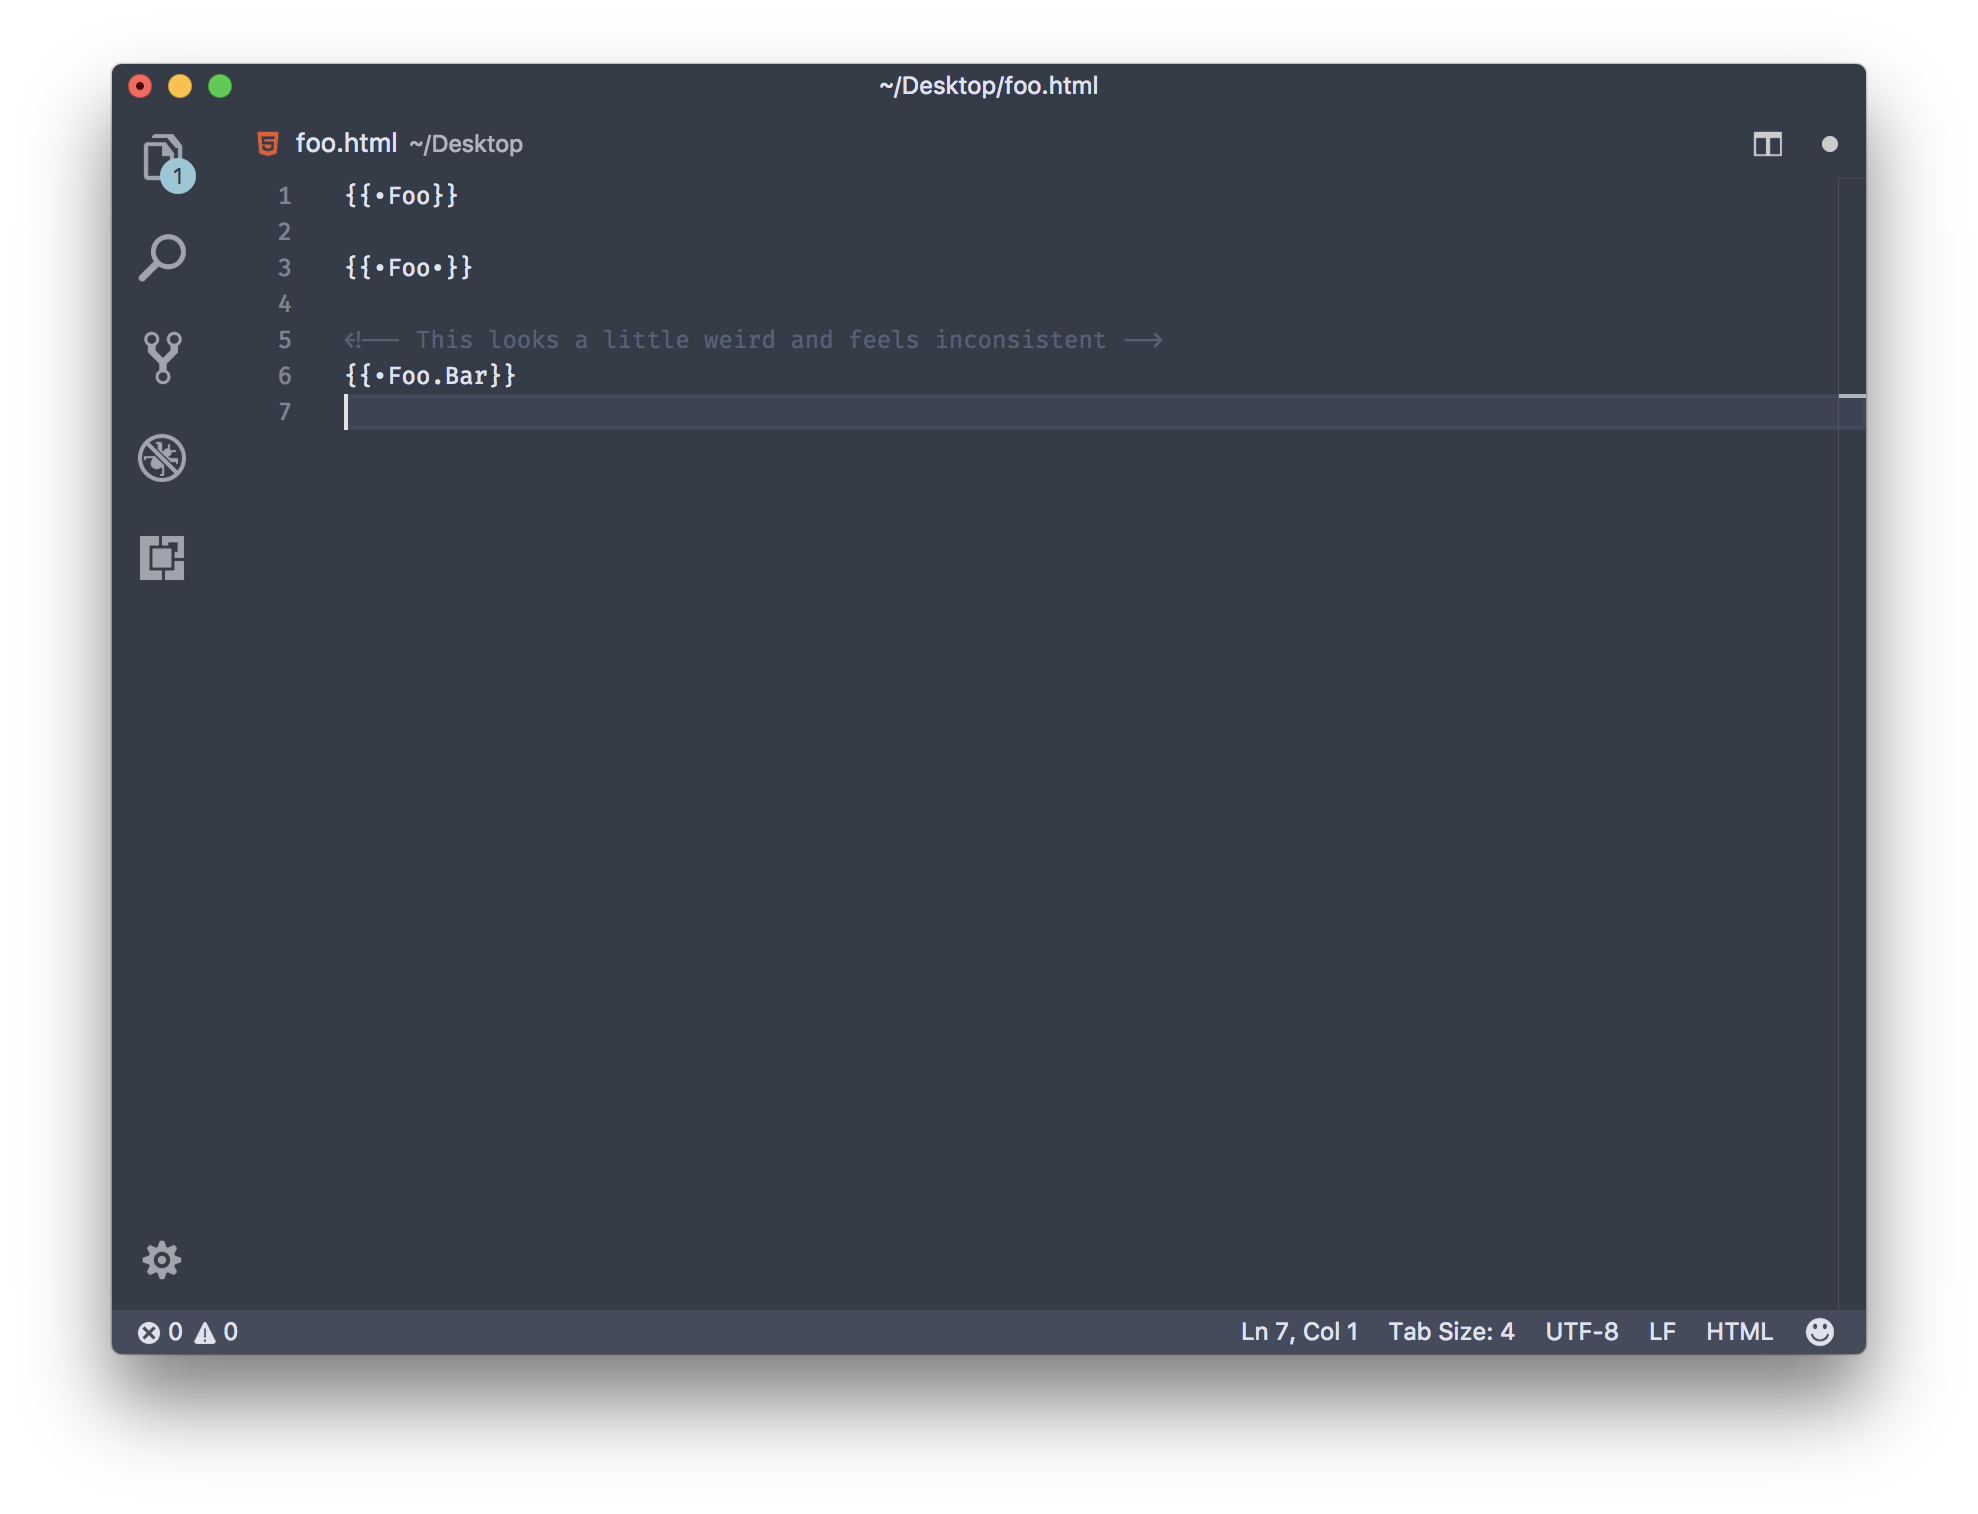Change the UTF-8 file encoding
This screenshot has width=1978, height=1514.
[1581, 1331]
